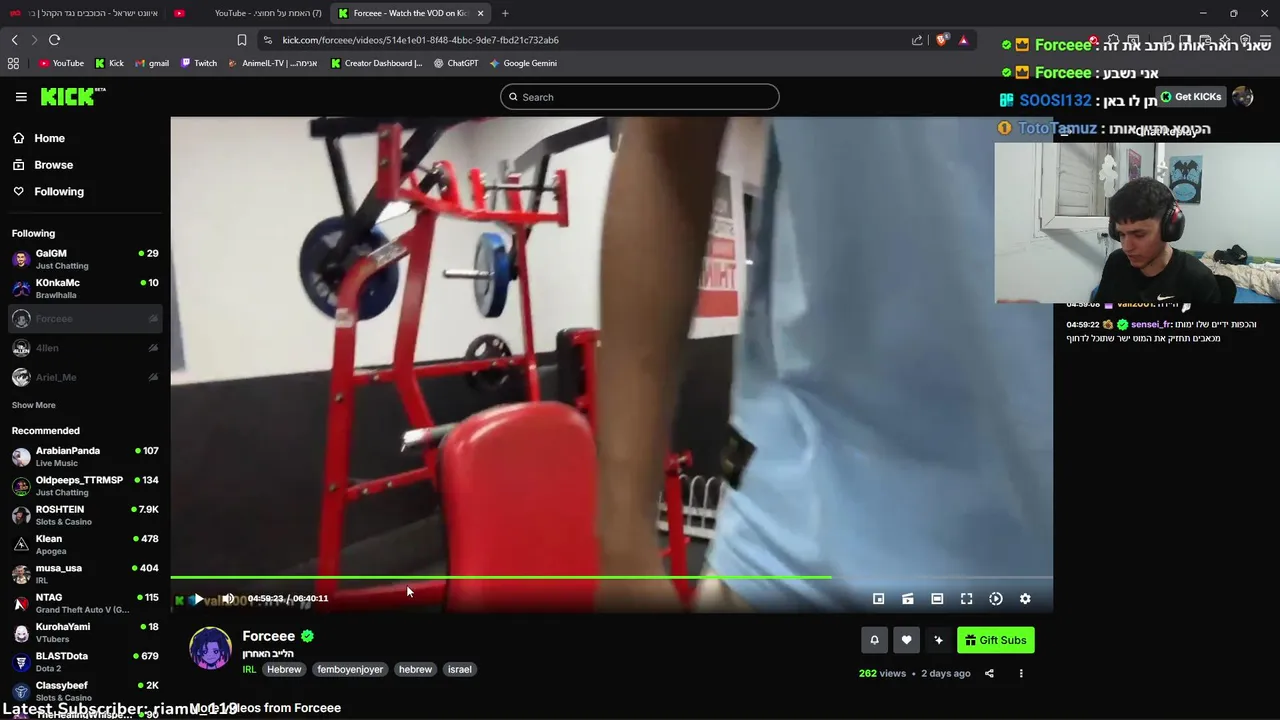Screen dimensions: 1280x720
Task: Open the gmail bookmark
Action: tap(152, 63)
